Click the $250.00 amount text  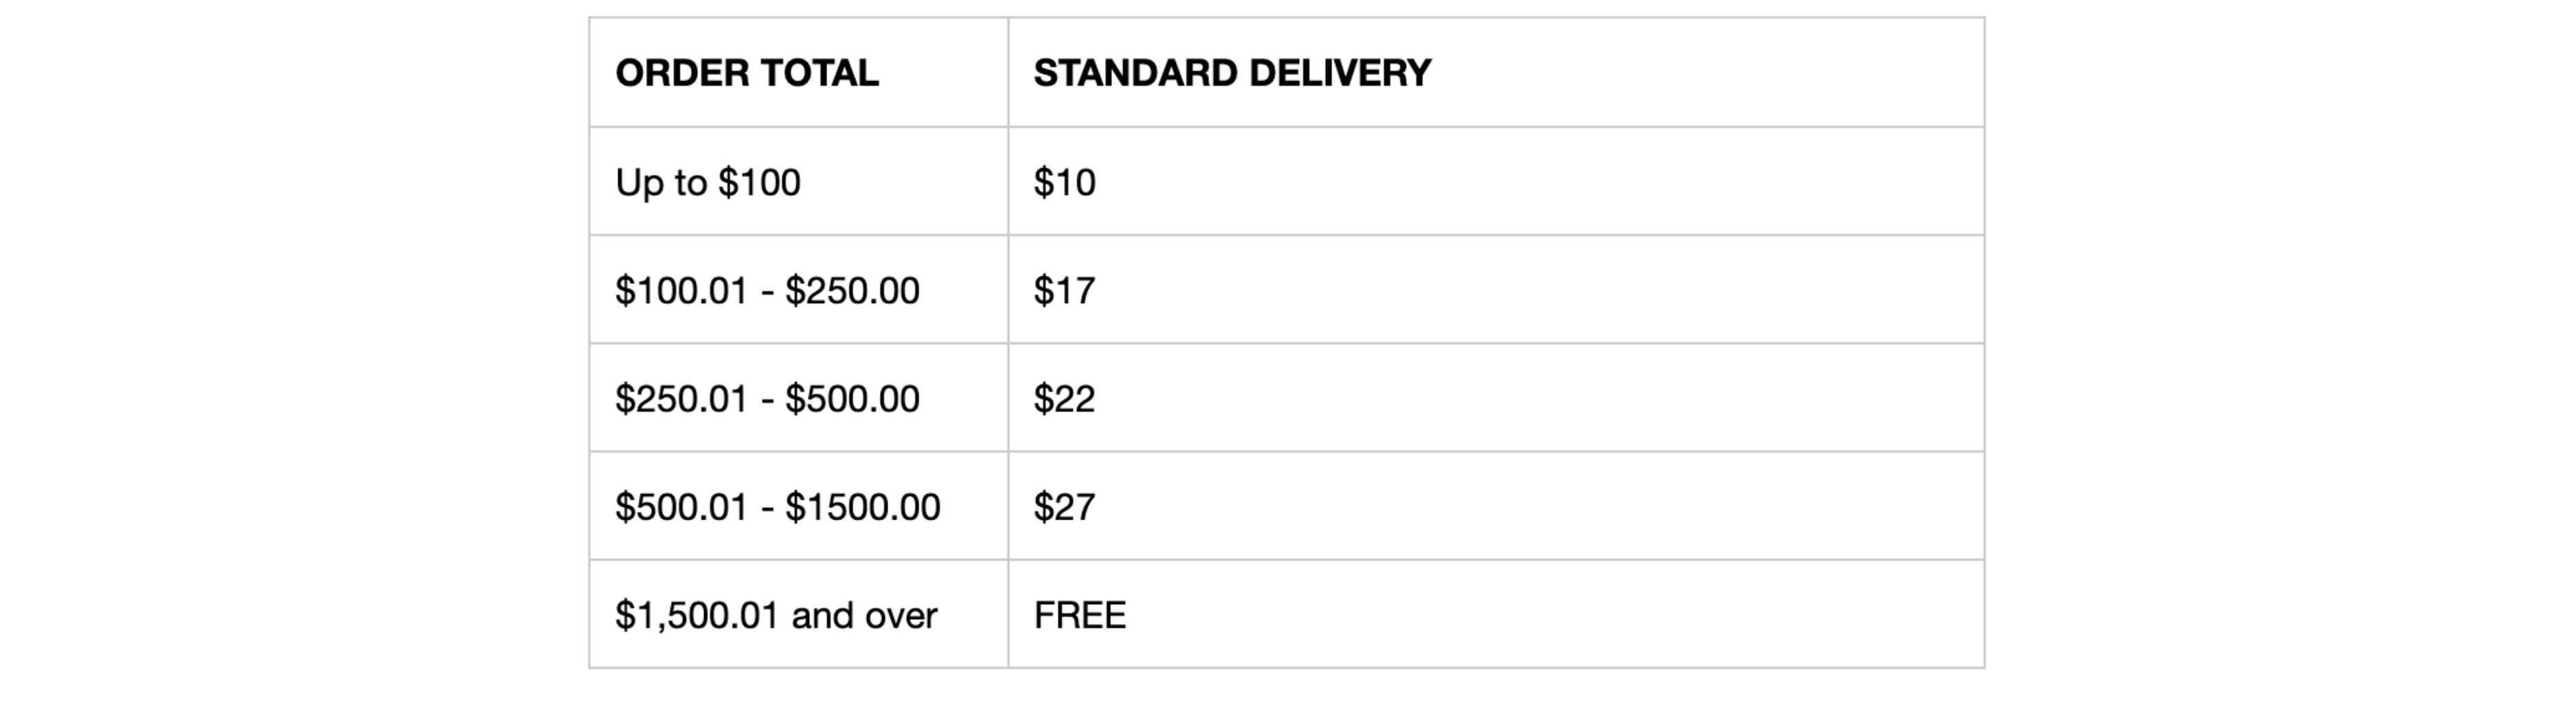click(852, 291)
